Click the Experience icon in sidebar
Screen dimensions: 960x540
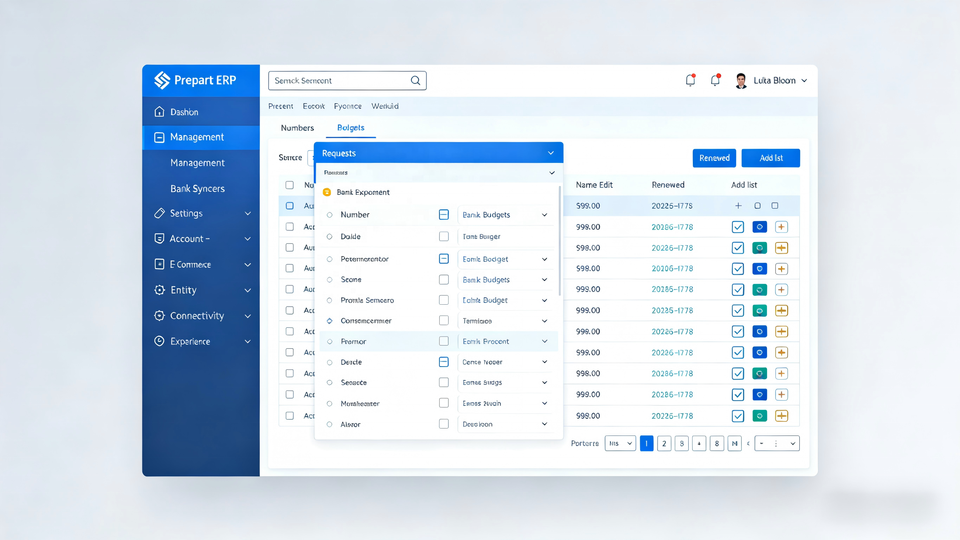159,341
